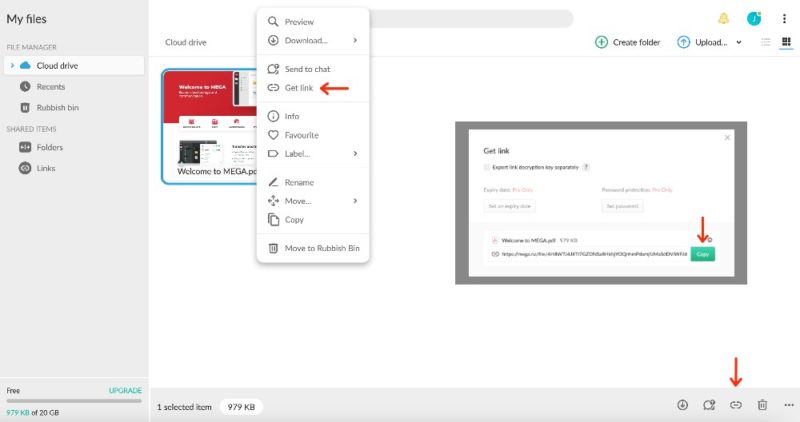The height and width of the screenshot is (422, 800).
Task: Switch to list view icon
Action: (x=765, y=42)
